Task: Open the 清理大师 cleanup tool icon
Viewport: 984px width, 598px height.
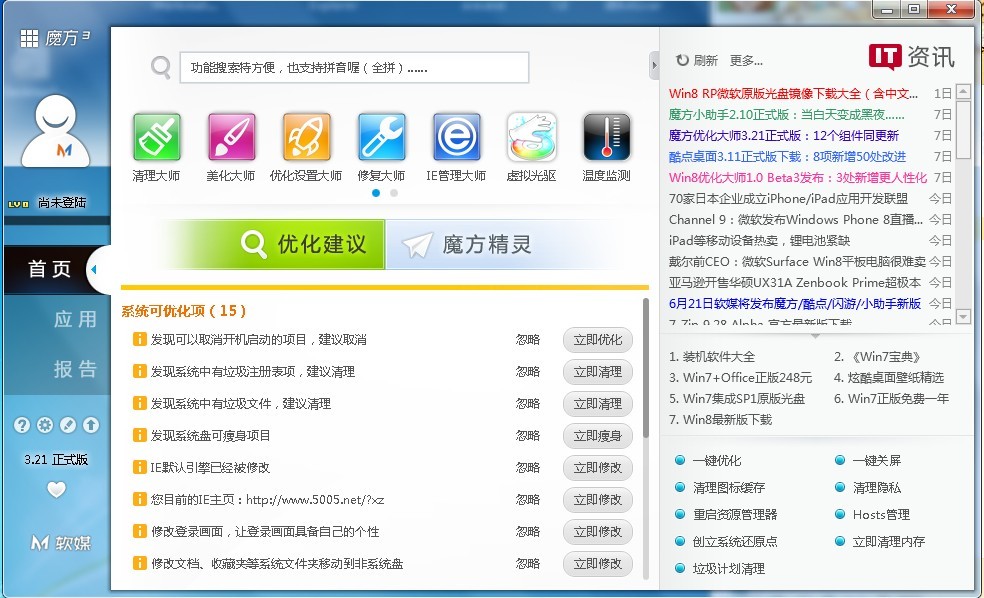Action: [x=156, y=138]
